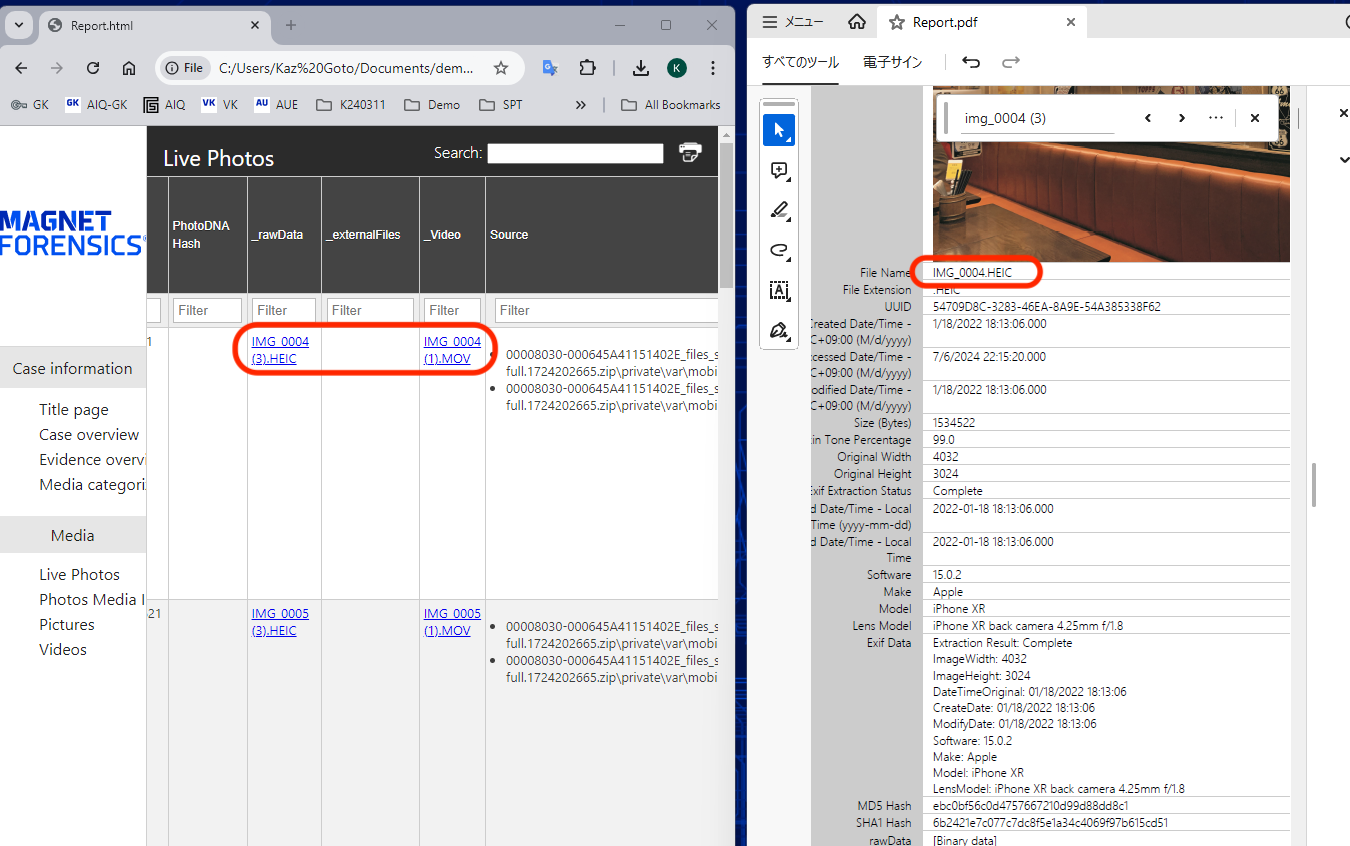
Task: Switch to the 電子サイン tab
Action: pos(892,61)
